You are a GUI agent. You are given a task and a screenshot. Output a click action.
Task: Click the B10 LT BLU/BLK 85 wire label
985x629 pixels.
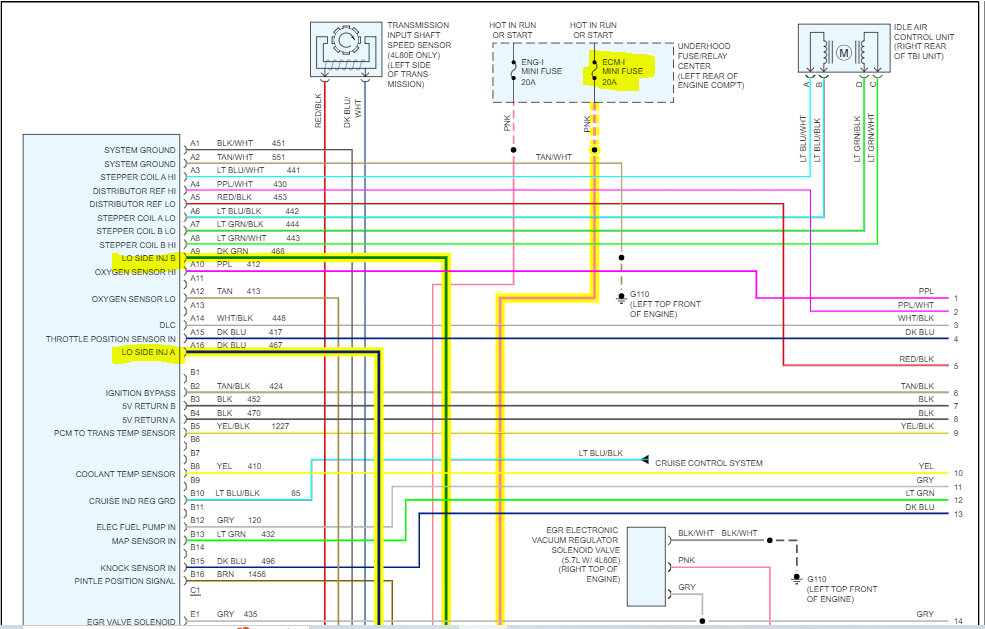click(245, 493)
